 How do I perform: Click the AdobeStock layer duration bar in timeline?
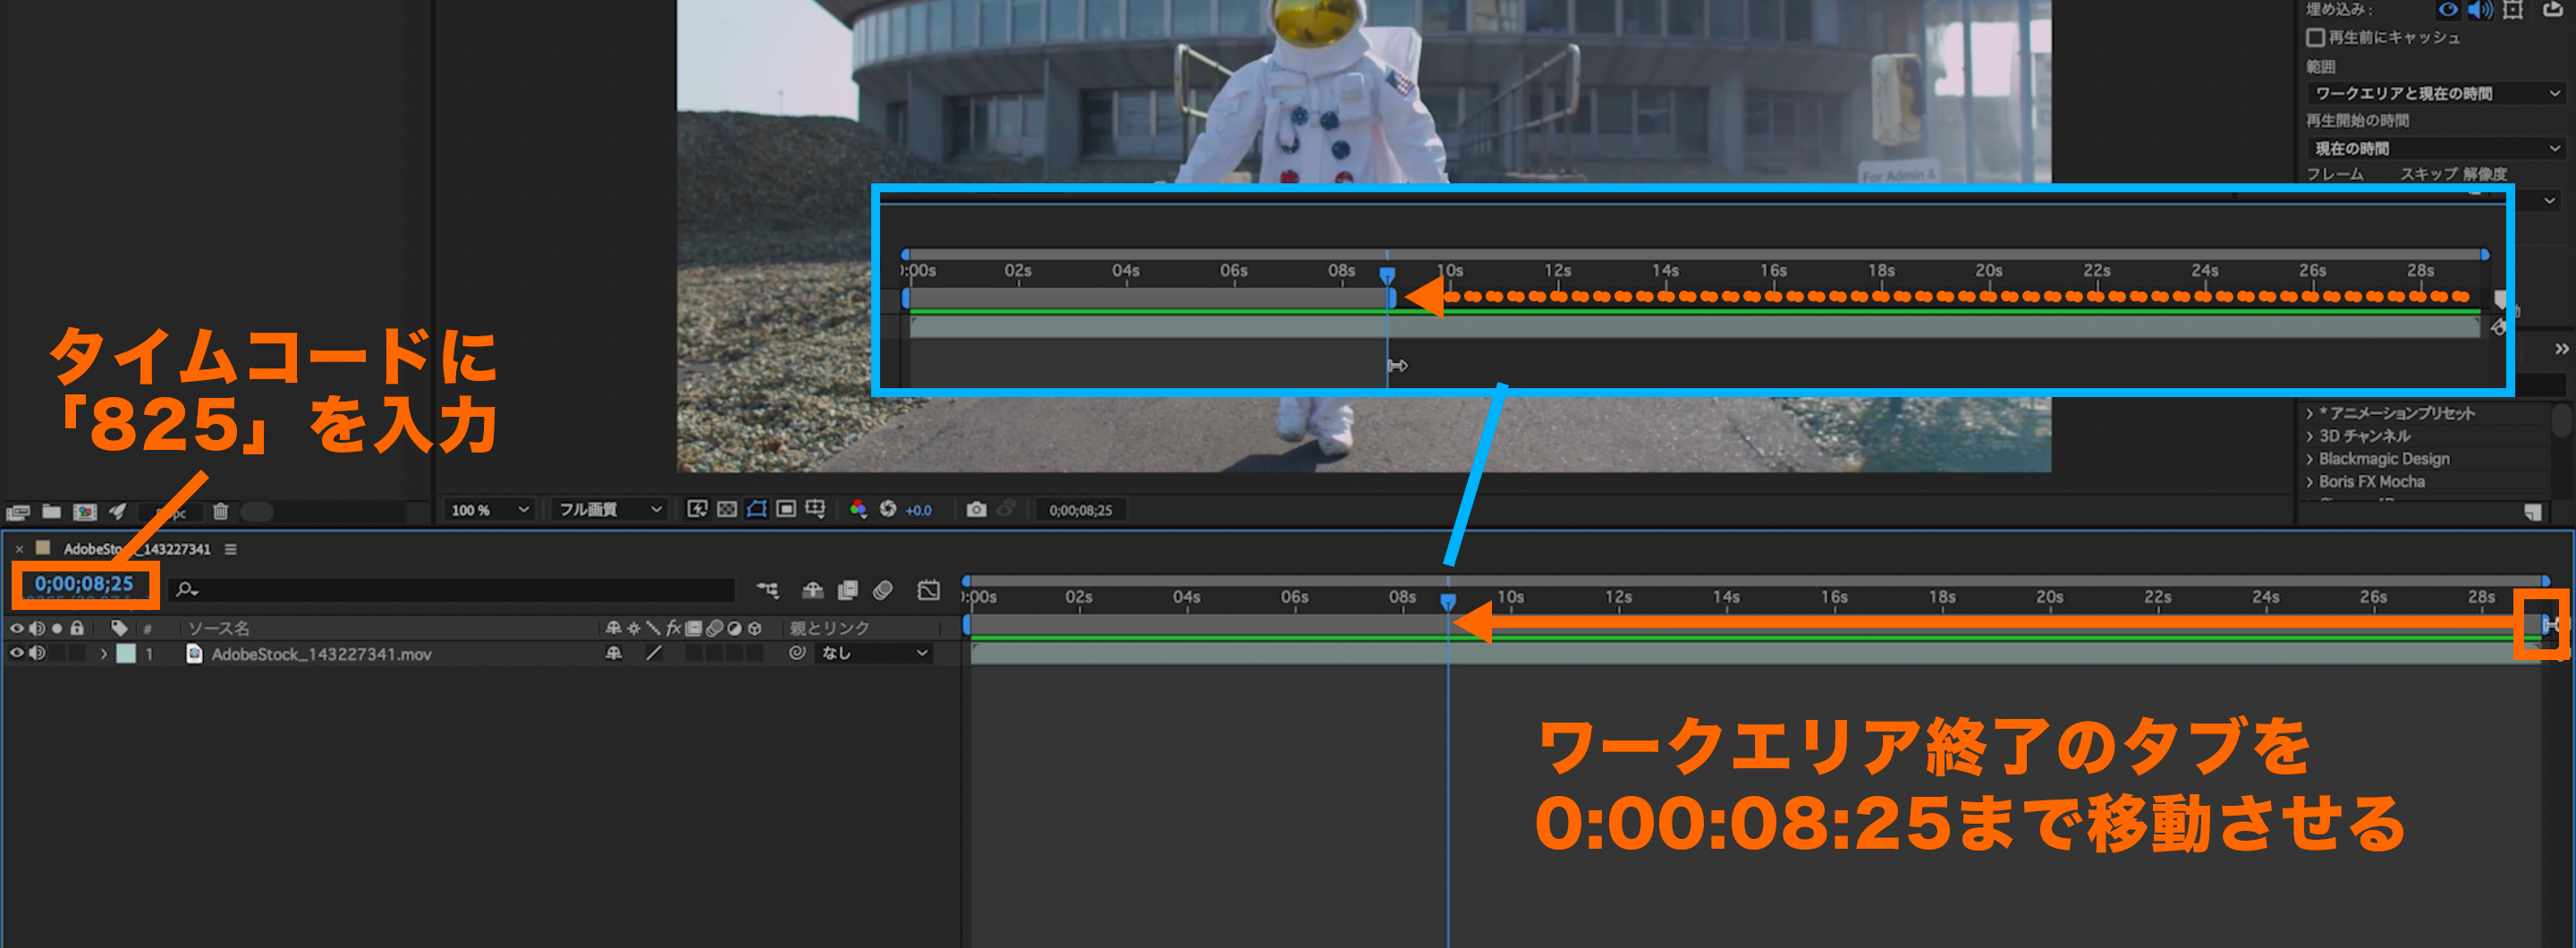click(x=1755, y=654)
